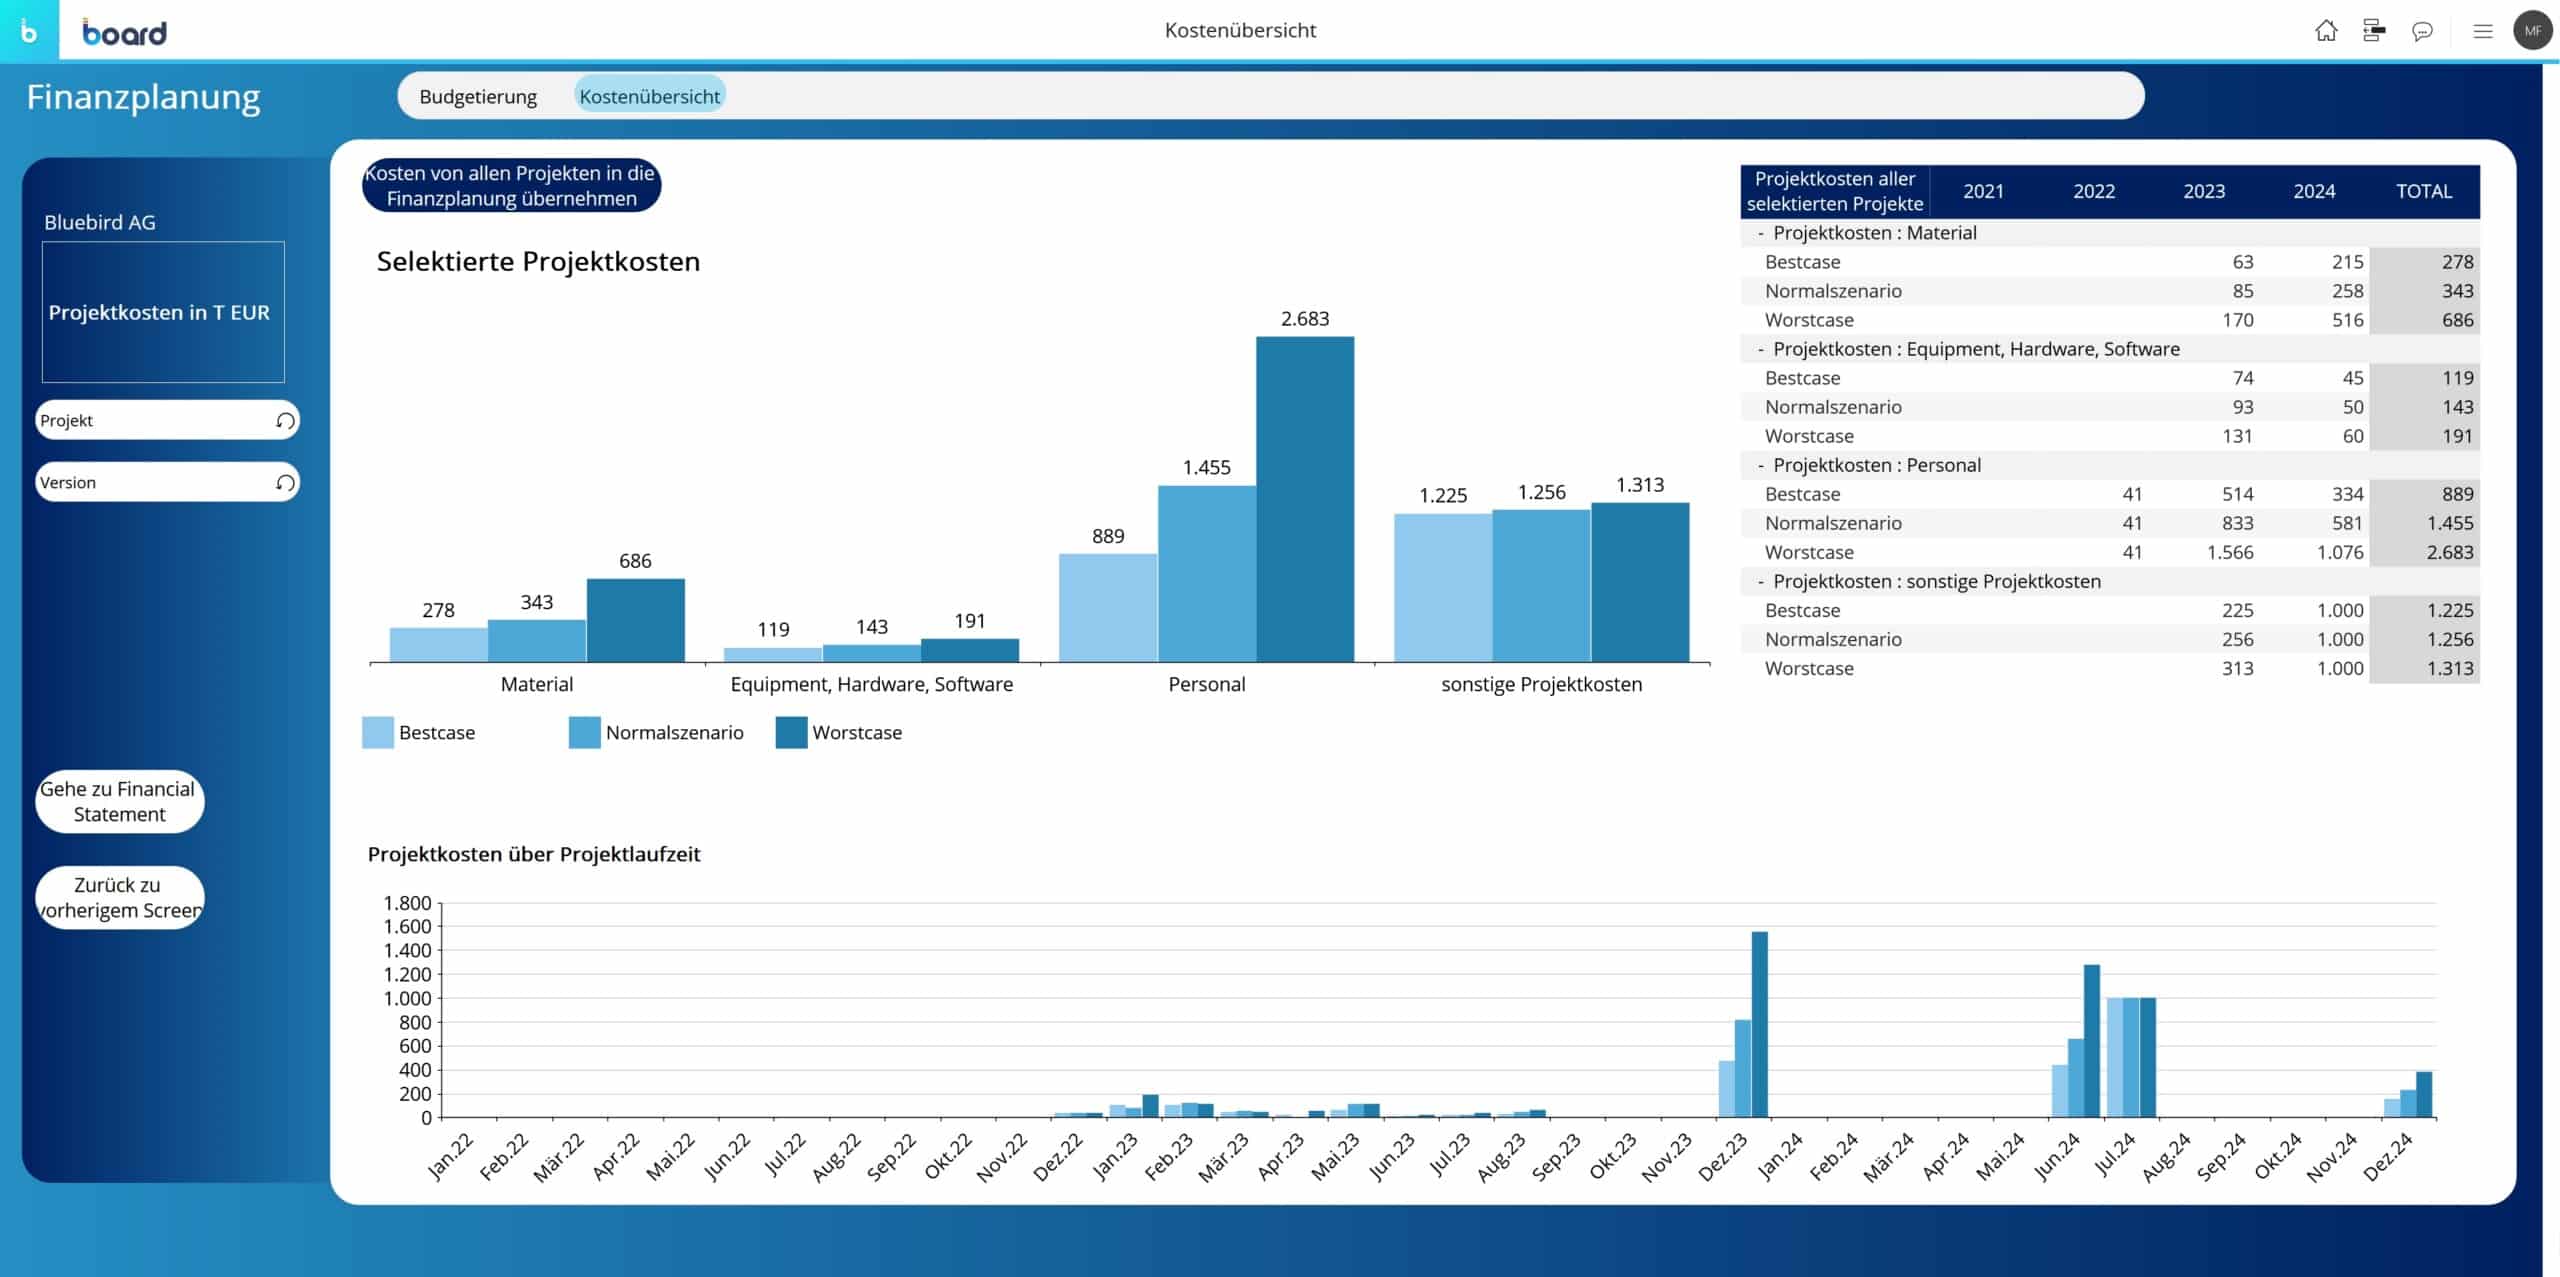Click the 2022 column header
Viewport: 2560px width, 1277px height.
2094,191
